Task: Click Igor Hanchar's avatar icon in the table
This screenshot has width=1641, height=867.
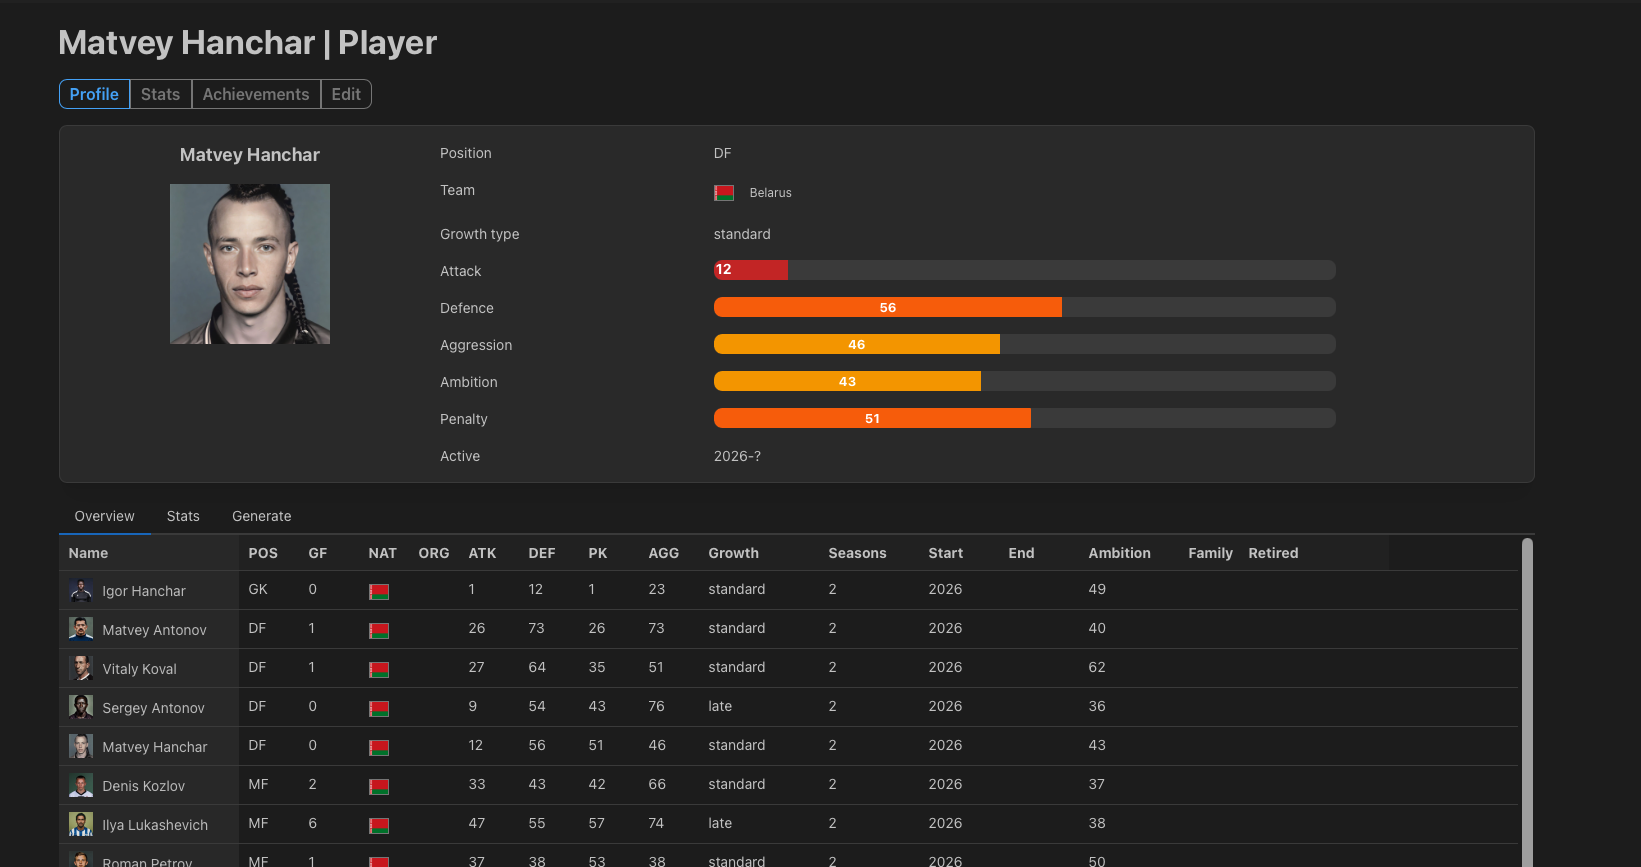Action: coord(81,590)
